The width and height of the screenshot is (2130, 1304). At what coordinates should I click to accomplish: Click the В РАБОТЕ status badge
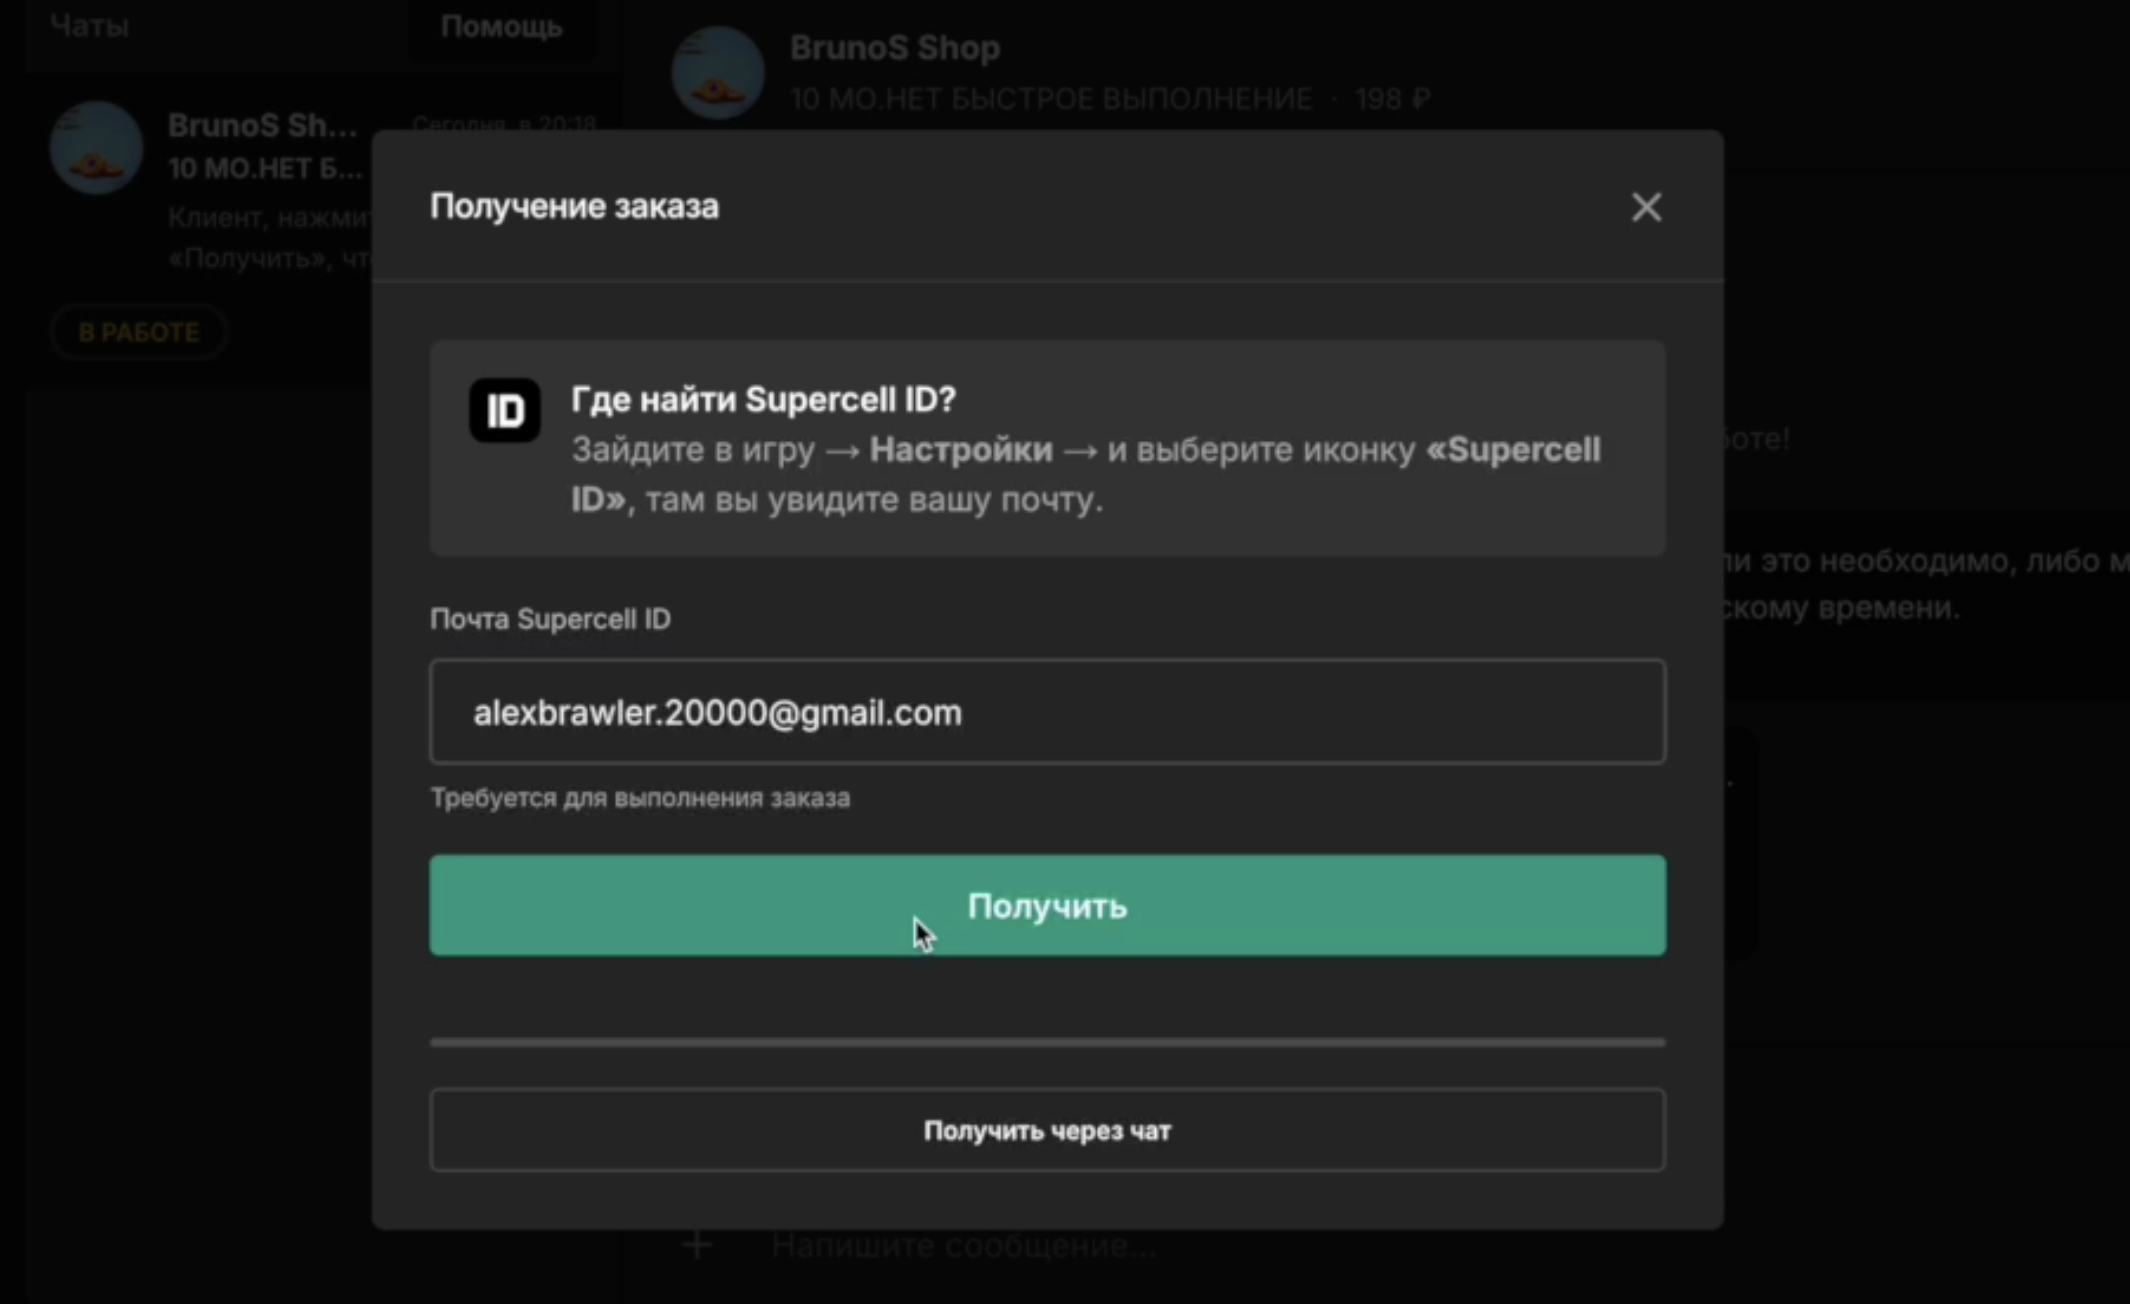coord(139,332)
